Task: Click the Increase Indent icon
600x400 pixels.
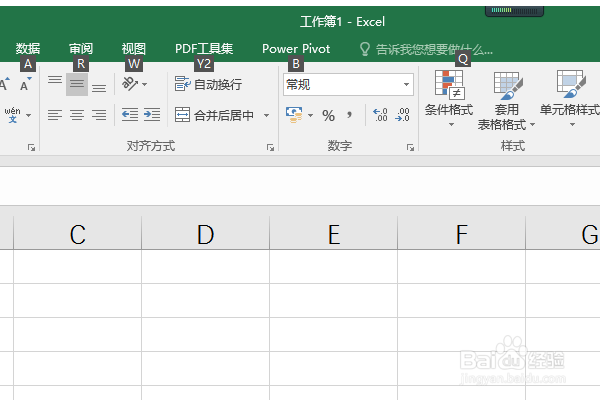Action: point(152,115)
